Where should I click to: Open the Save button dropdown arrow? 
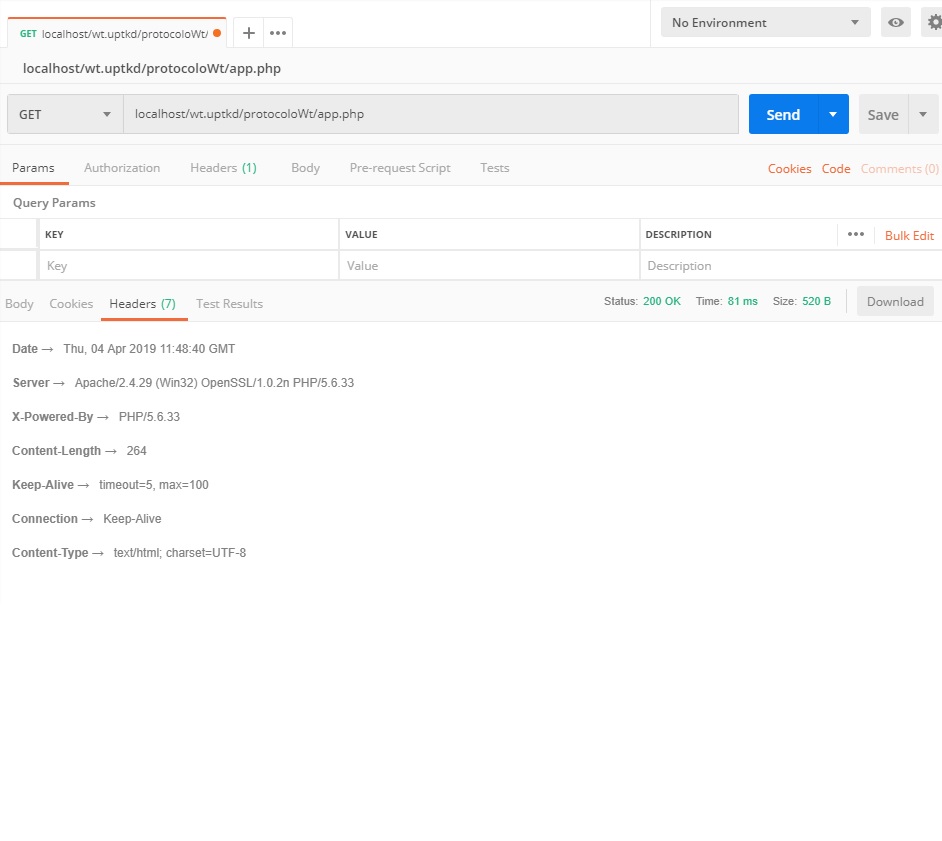(x=924, y=114)
